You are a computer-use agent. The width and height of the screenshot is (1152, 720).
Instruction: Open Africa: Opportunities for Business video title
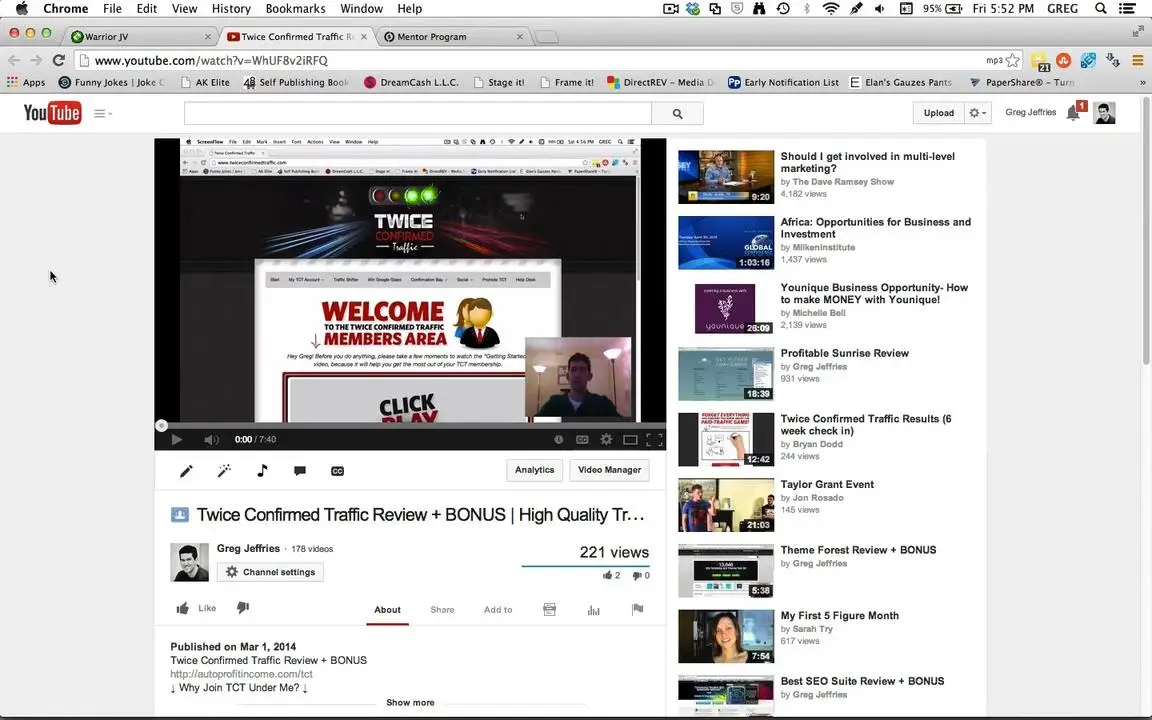(x=876, y=228)
